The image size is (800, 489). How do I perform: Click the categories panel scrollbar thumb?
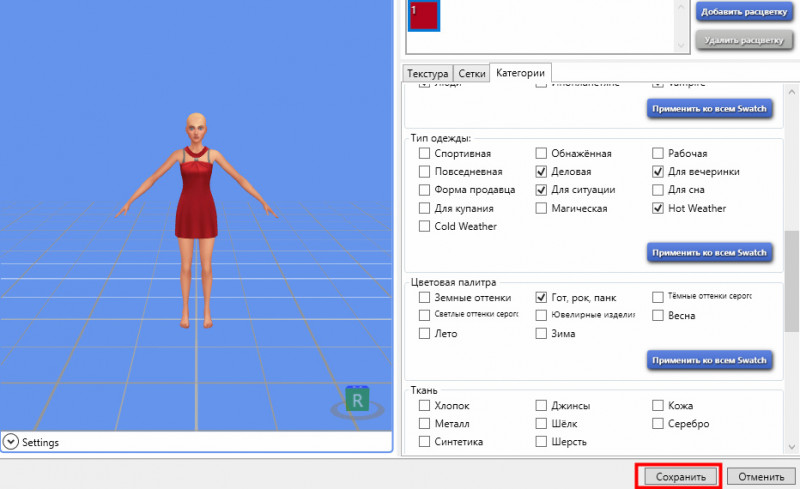(x=791, y=281)
